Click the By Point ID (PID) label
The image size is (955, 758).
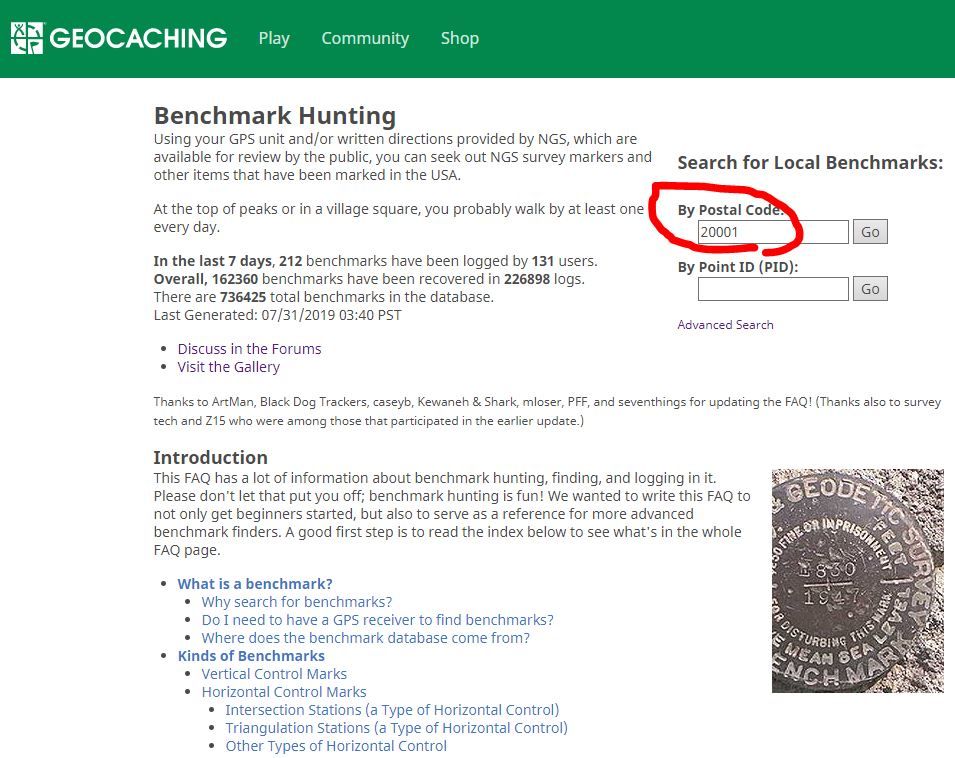pyautogui.click(x=738, y=267)
